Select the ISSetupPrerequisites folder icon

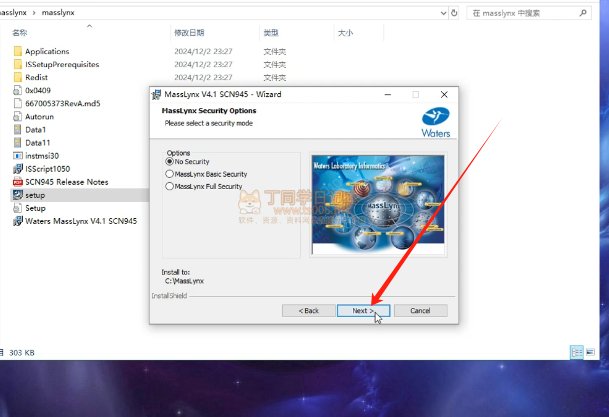tap(17, 64)
